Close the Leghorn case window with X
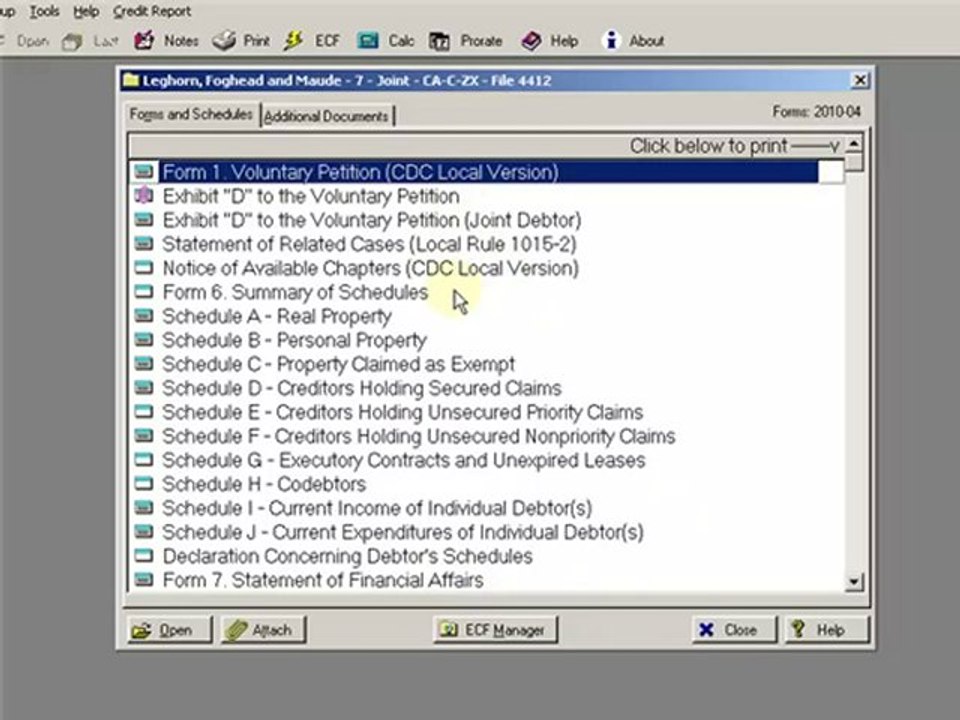Screen dimensions: 960x720 [860, 80]
